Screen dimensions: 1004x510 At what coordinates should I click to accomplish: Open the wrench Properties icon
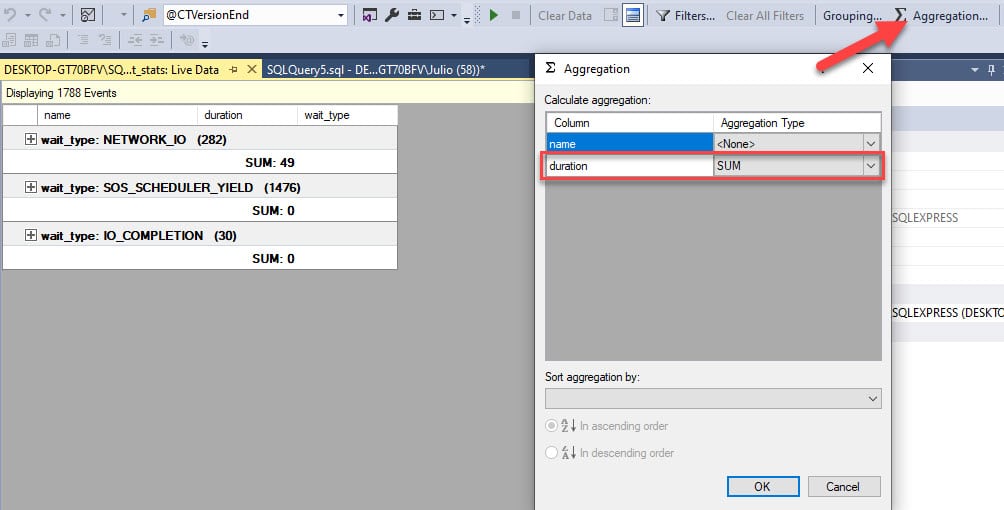392,15
